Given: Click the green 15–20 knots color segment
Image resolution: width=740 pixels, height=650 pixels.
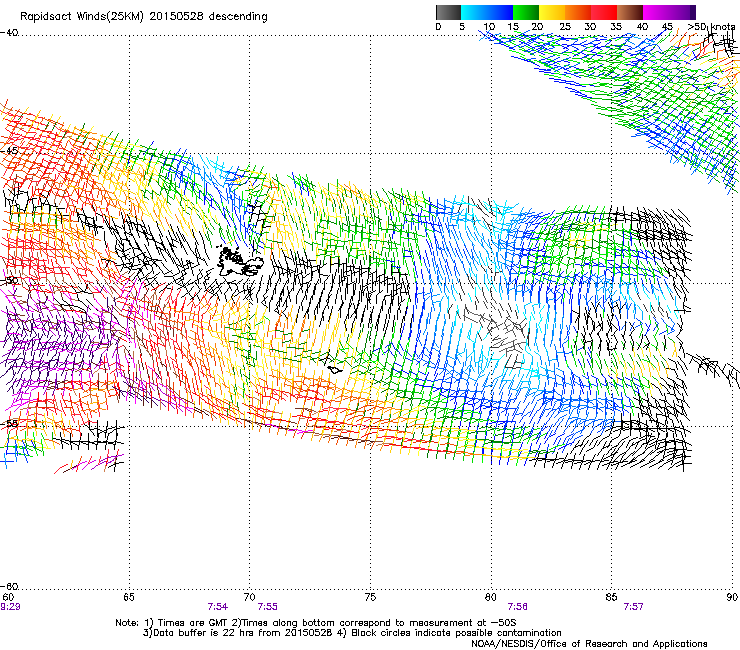Looking at the screenshot, I should pos(526,12).
